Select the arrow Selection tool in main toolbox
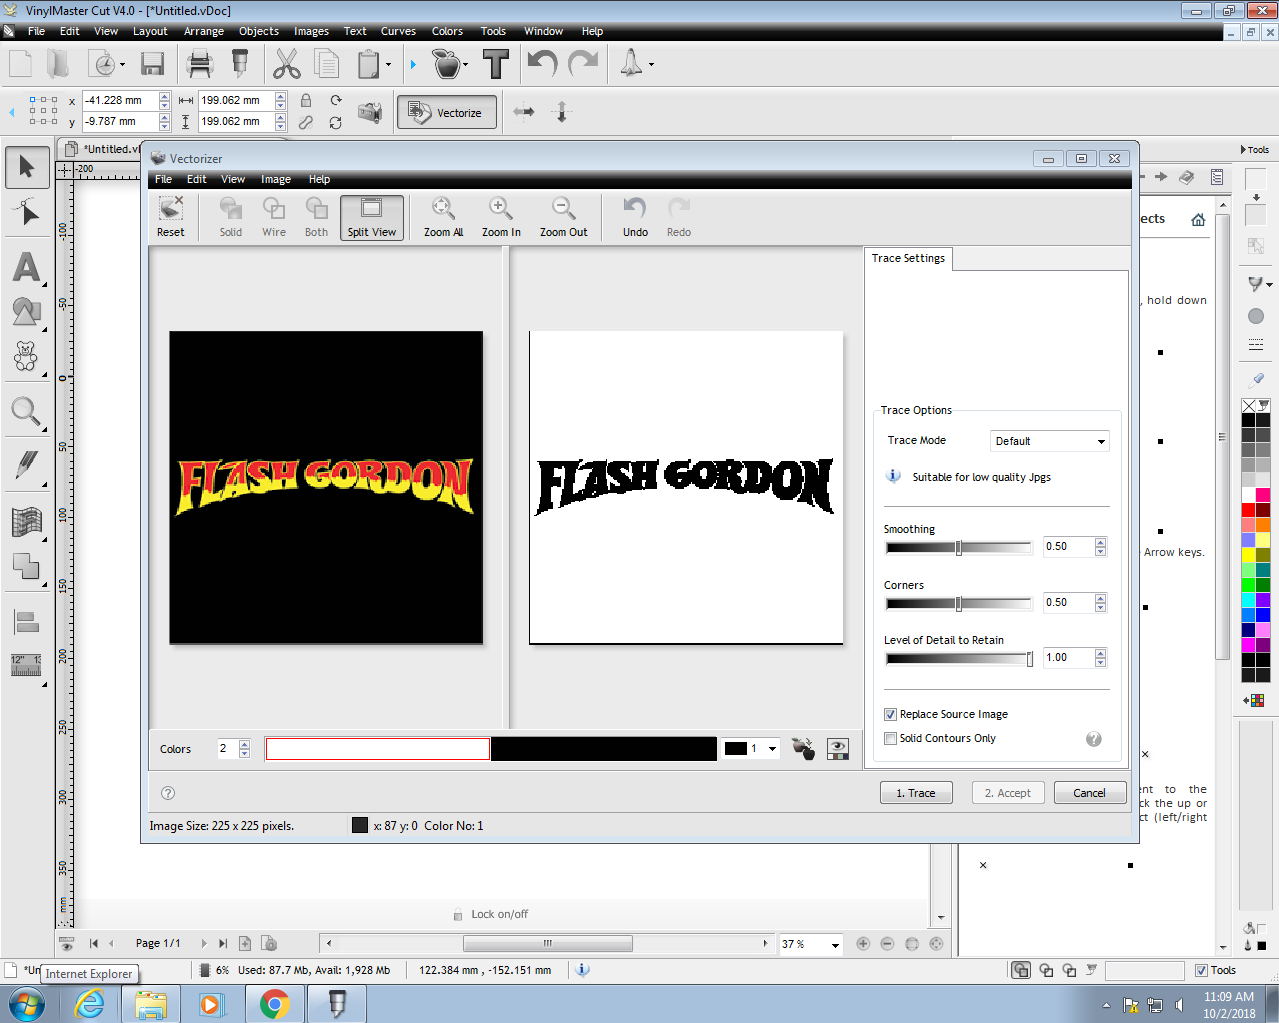This screenshot has width=1279, height=1023. pyautogui.click(x=27, y=167)
